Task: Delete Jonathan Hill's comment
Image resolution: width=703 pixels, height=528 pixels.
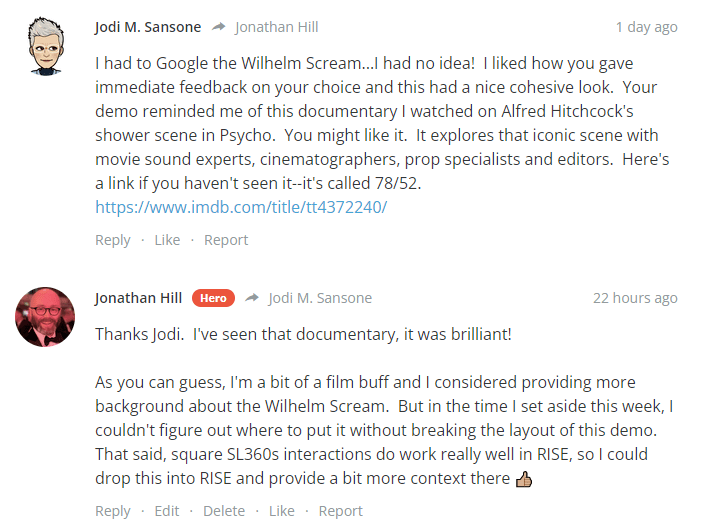Action: coord(224,511)
